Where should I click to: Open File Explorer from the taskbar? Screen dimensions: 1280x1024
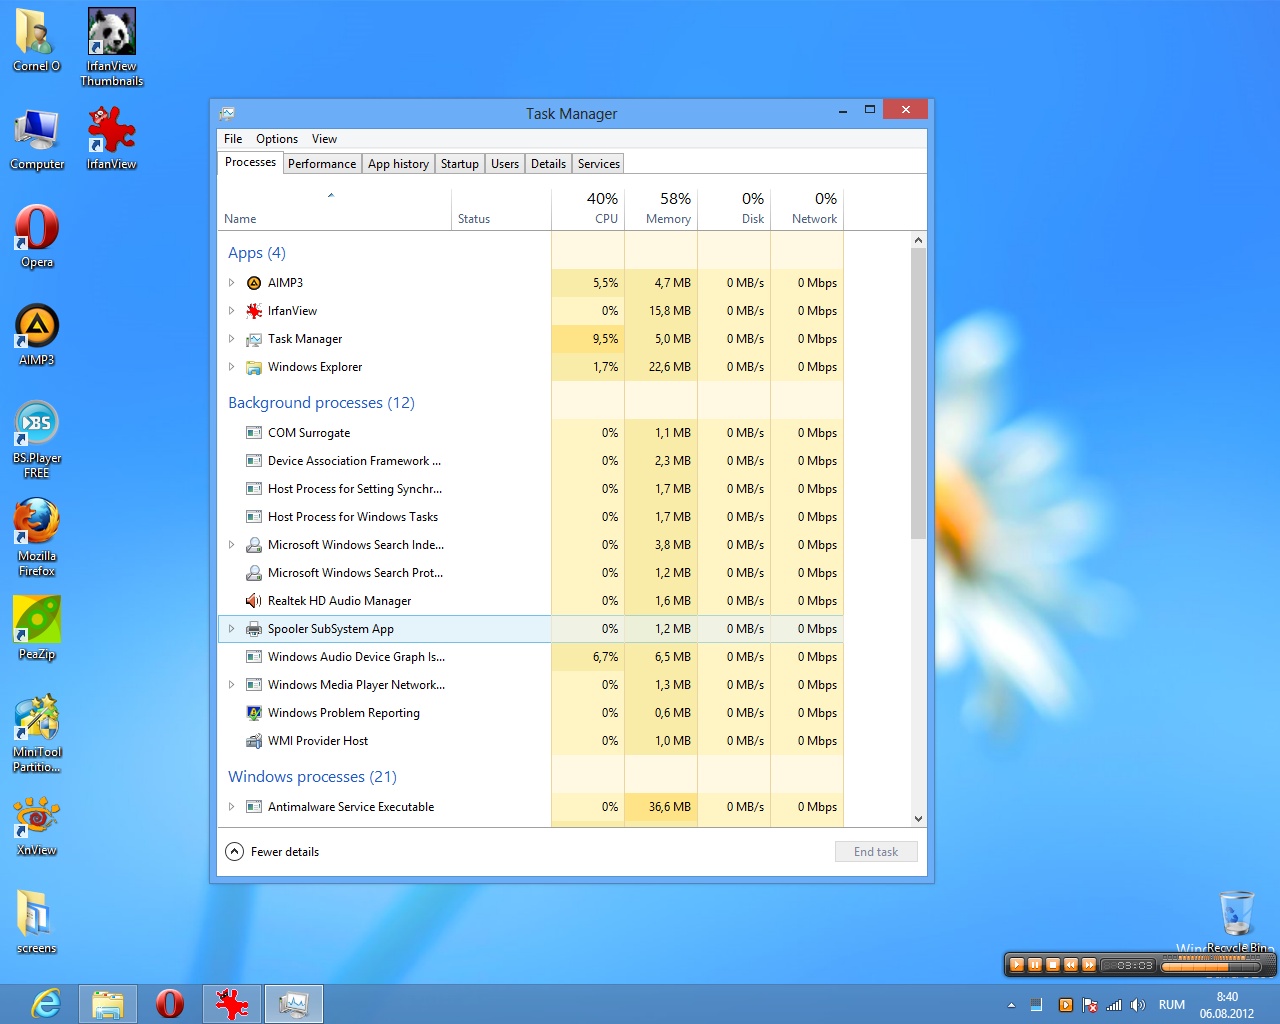click(x=108, y=1003)
